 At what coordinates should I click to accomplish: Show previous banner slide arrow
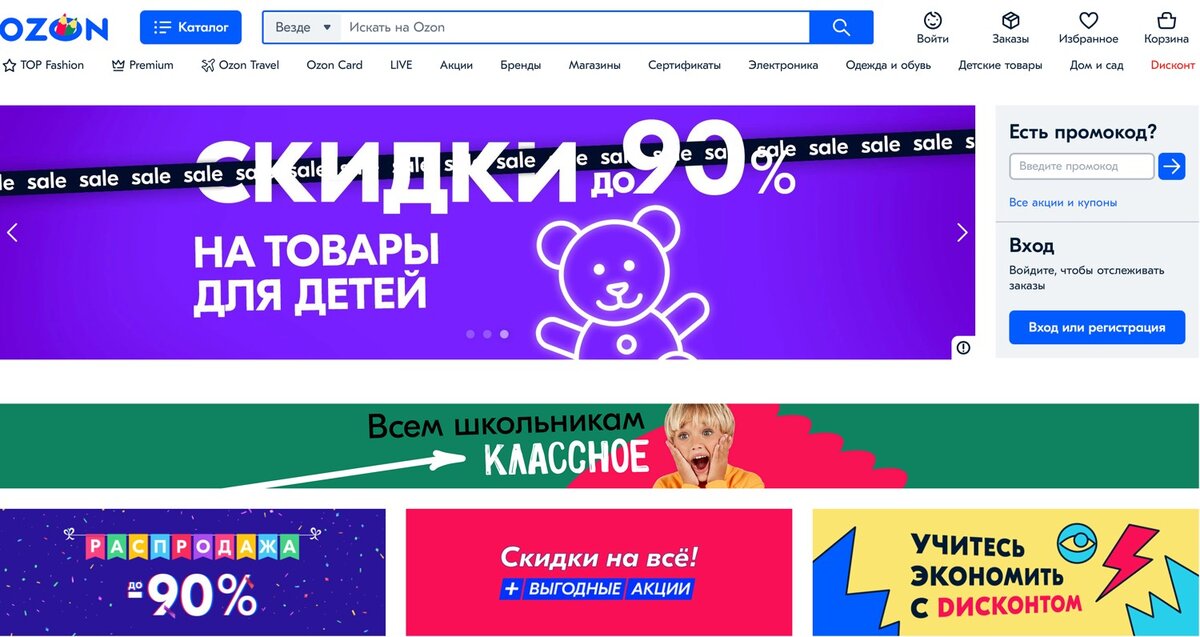[x=13, y=232]
